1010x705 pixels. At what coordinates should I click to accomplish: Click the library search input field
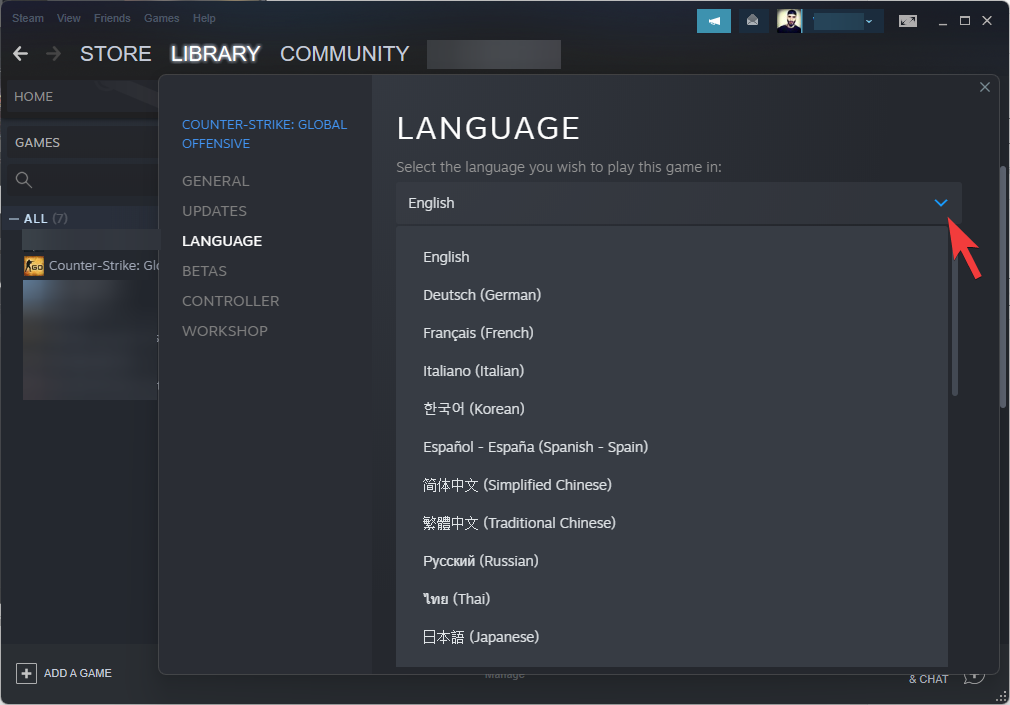82,180
